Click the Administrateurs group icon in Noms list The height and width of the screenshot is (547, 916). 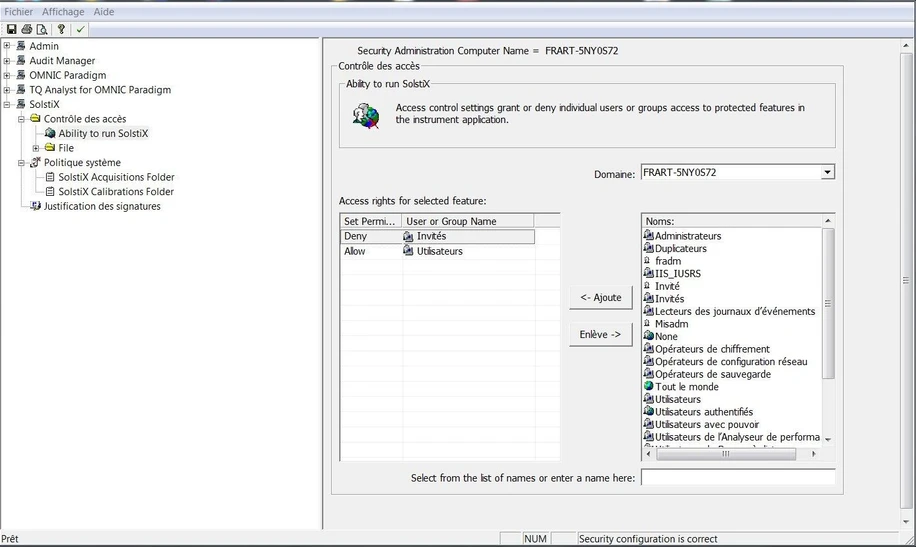(648, 236)
